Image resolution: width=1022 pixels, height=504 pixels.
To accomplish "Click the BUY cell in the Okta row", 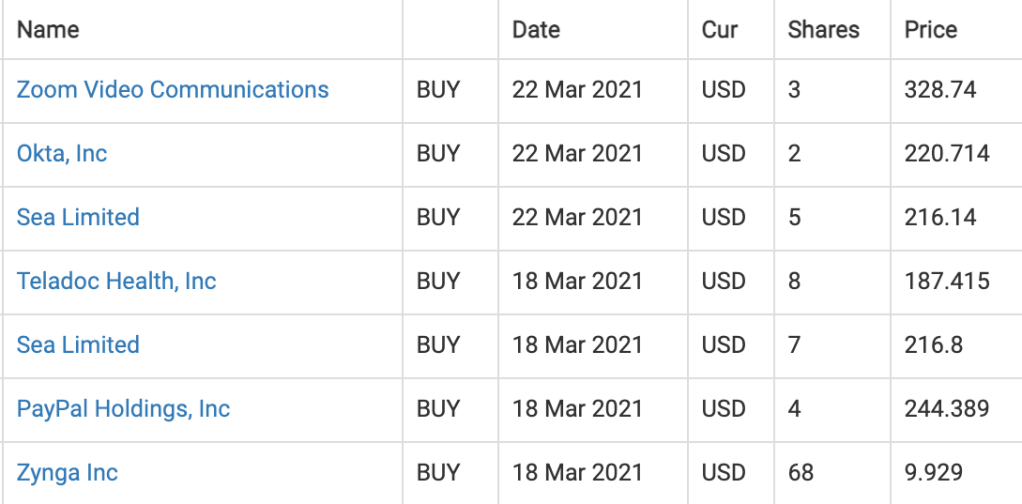I will point(438,154).
